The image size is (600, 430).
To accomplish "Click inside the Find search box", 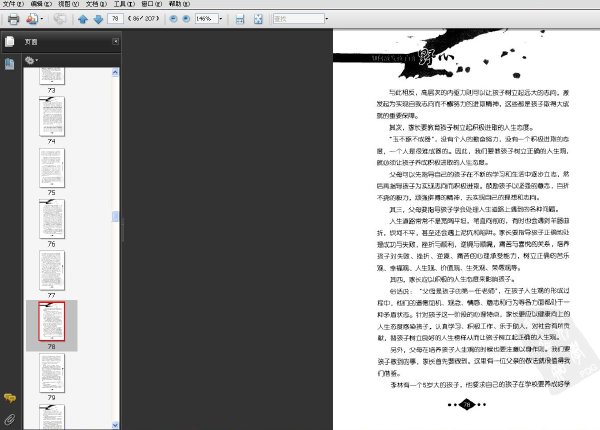I will 298,18.
